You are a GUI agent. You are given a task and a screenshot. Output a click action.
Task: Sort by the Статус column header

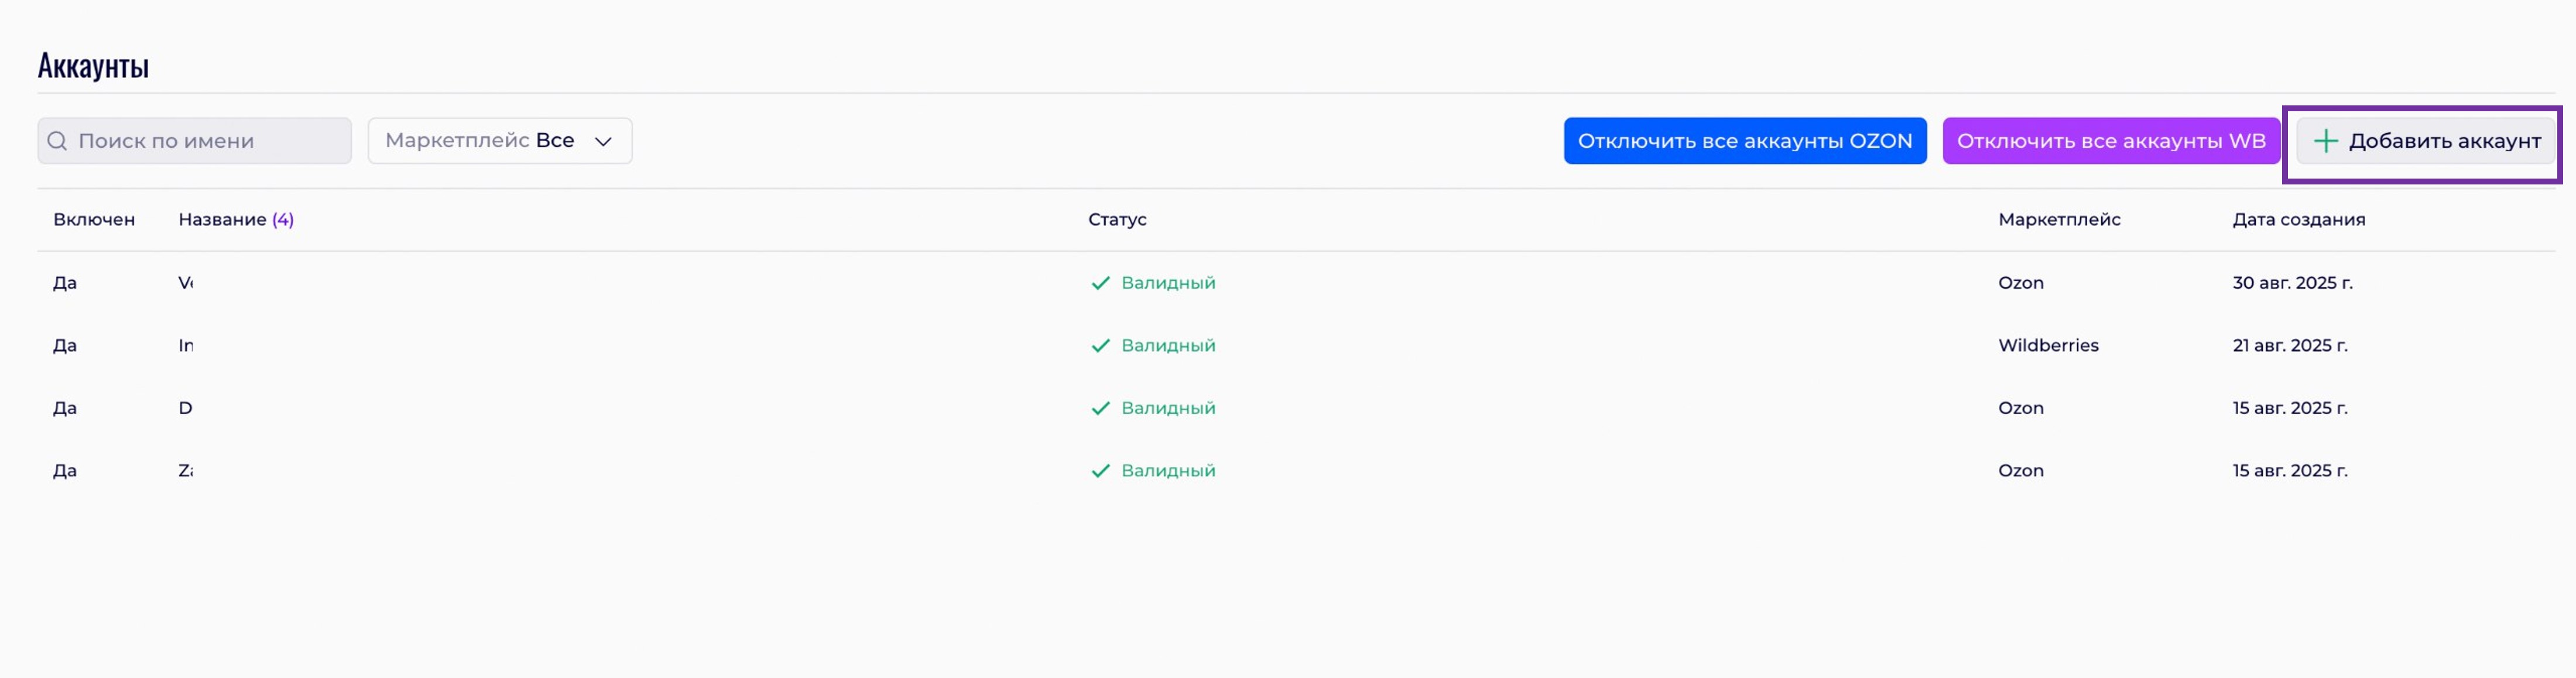pyautogui.click(x=1117, y=219)
